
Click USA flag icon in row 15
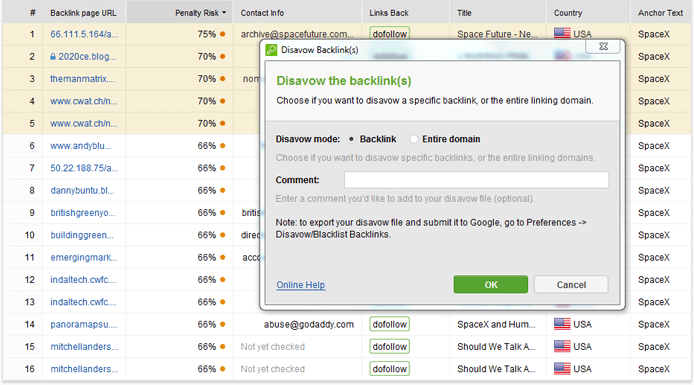pyautogui.click(x=562, y=346)
